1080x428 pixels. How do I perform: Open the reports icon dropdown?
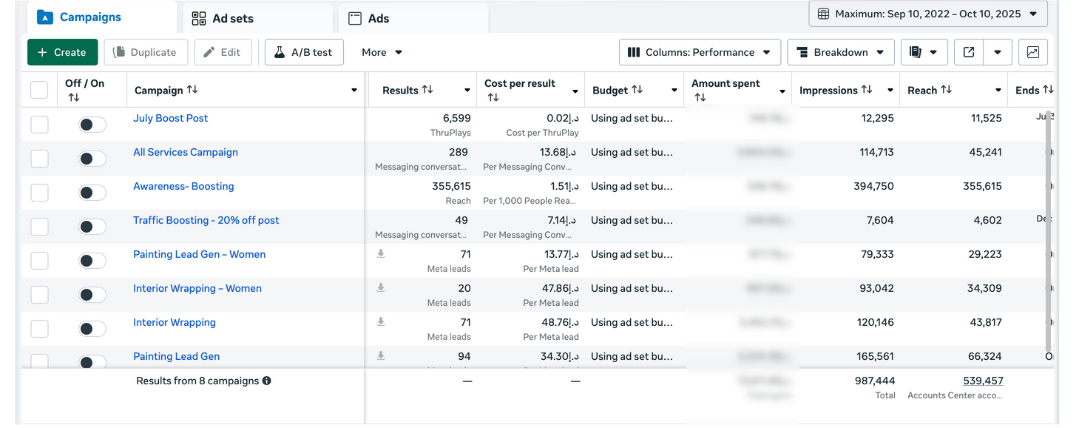[x=924, y=52]
